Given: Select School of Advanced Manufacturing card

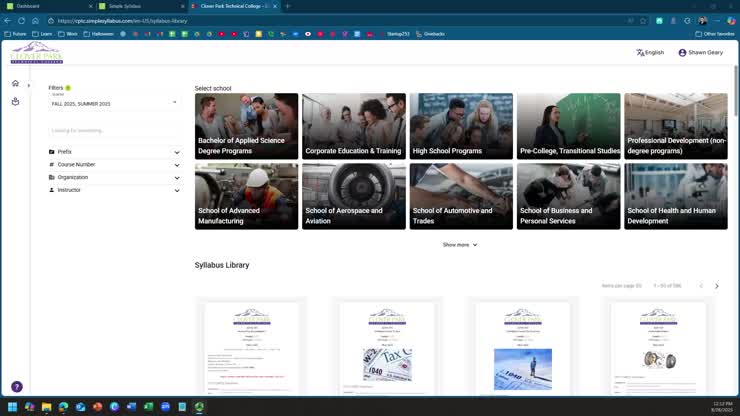Looking at the screenshot, I should (246, 196).
